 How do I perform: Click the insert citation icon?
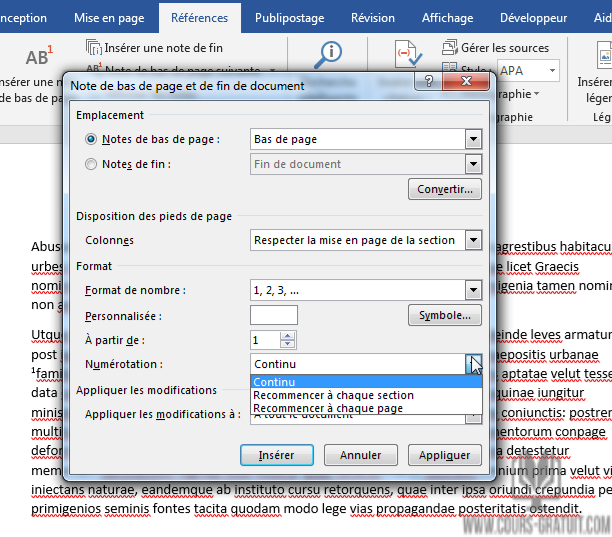point(406,54)
